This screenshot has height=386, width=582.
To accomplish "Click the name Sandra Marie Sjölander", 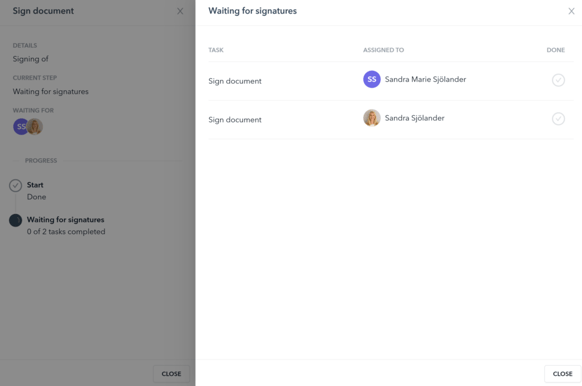I will click(425, 79).
